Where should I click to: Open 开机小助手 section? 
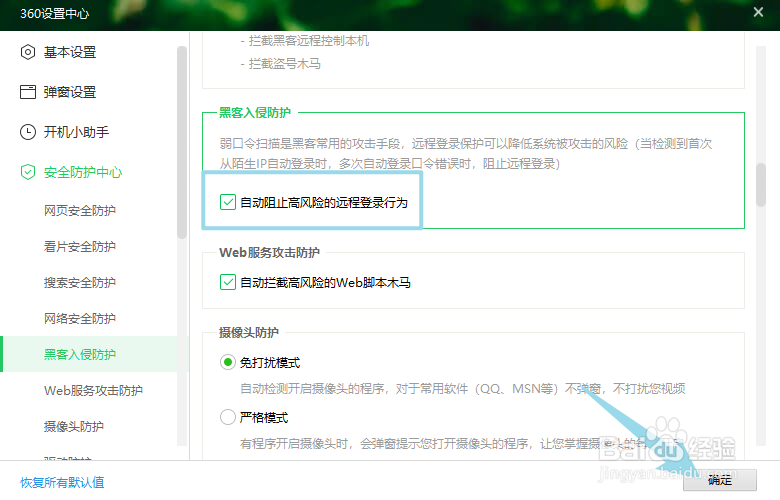76,132
